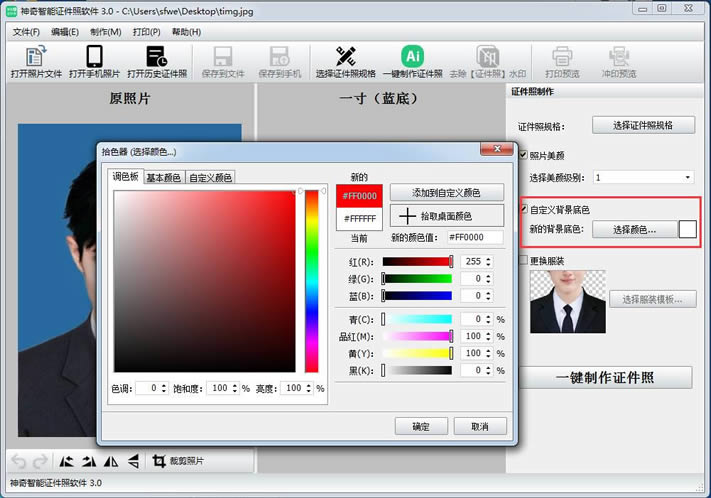
Task: Open 打印预览 printer icon
Action: click(562, 62)
